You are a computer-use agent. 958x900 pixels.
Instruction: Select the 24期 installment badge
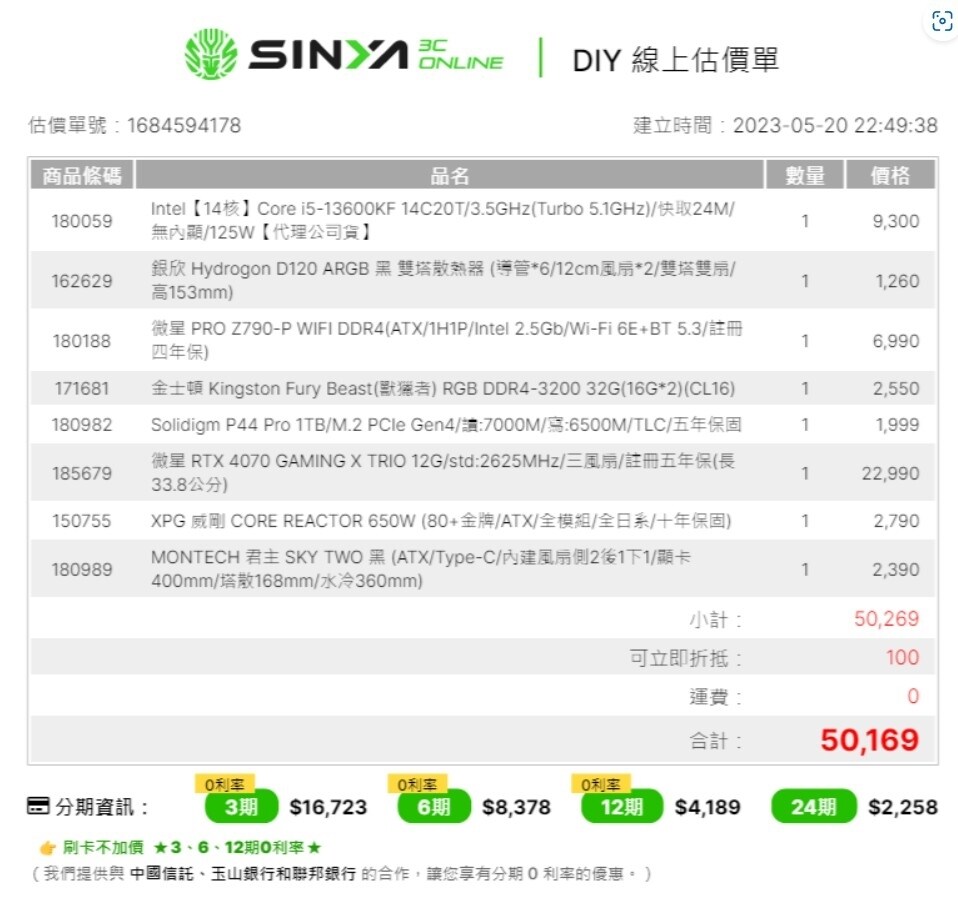tap(813, 807)
